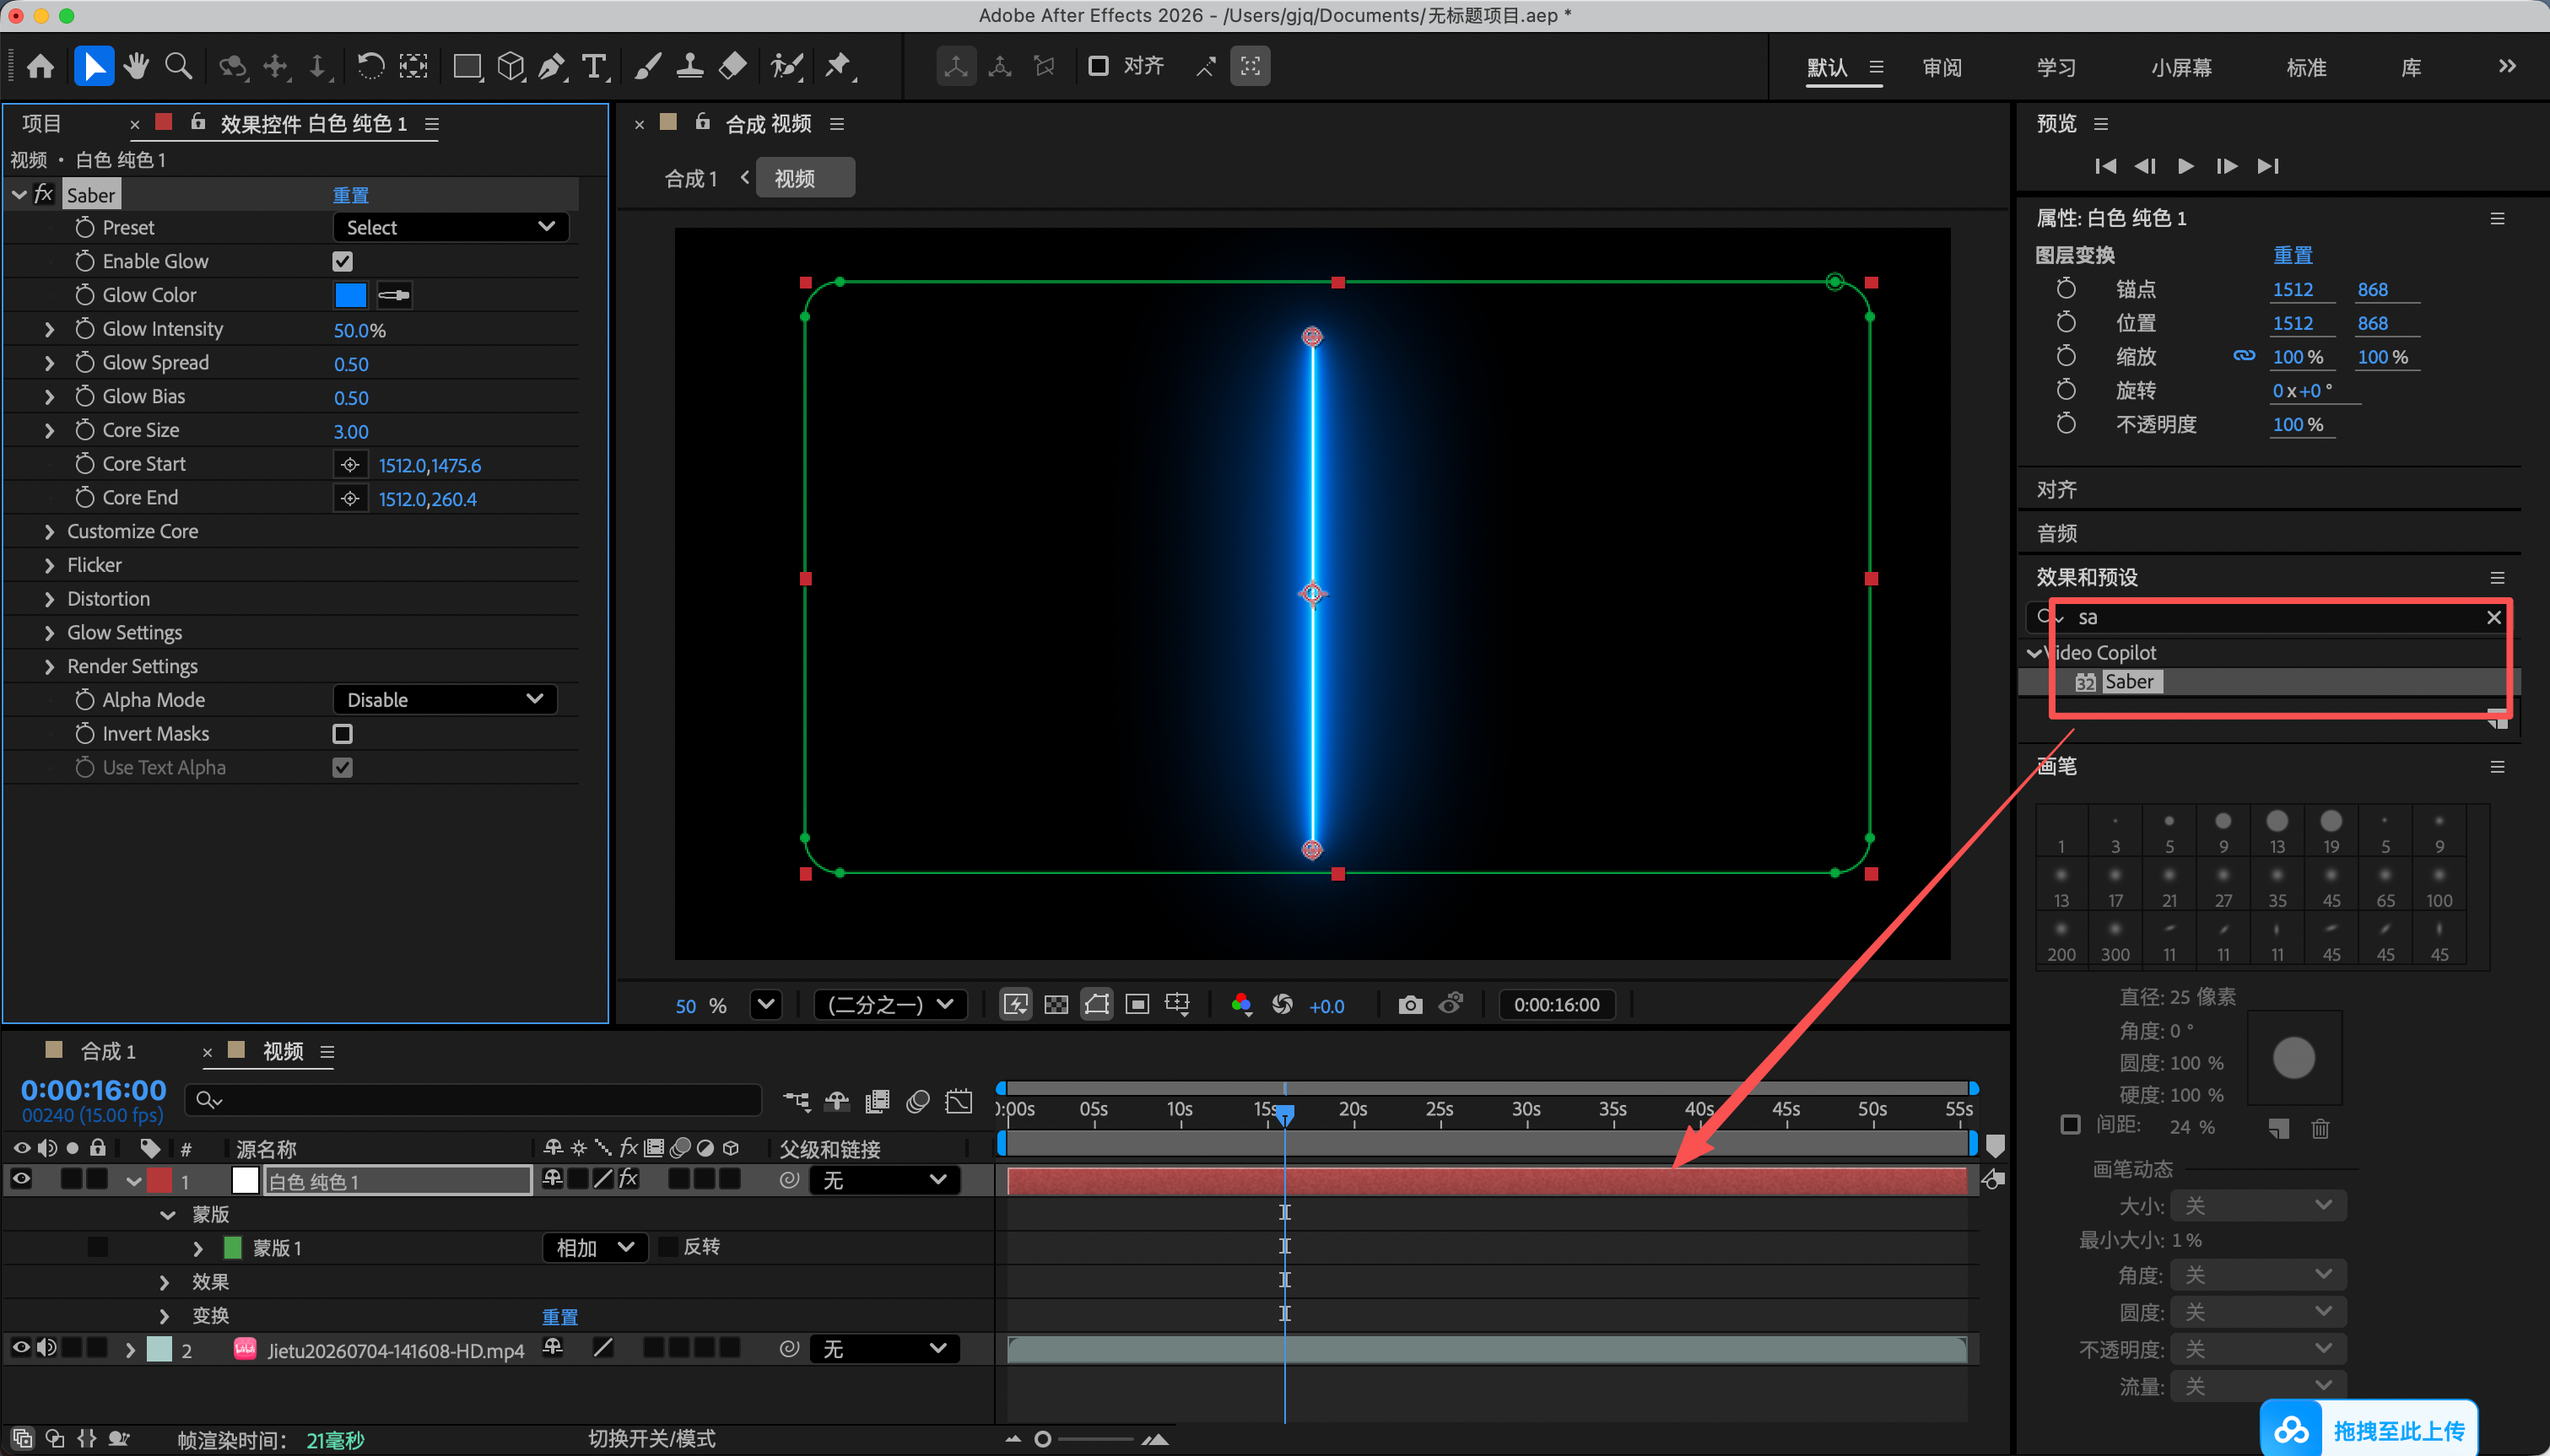
Task: Open Preset Select dropdown
Action: [x=451, y=228]
